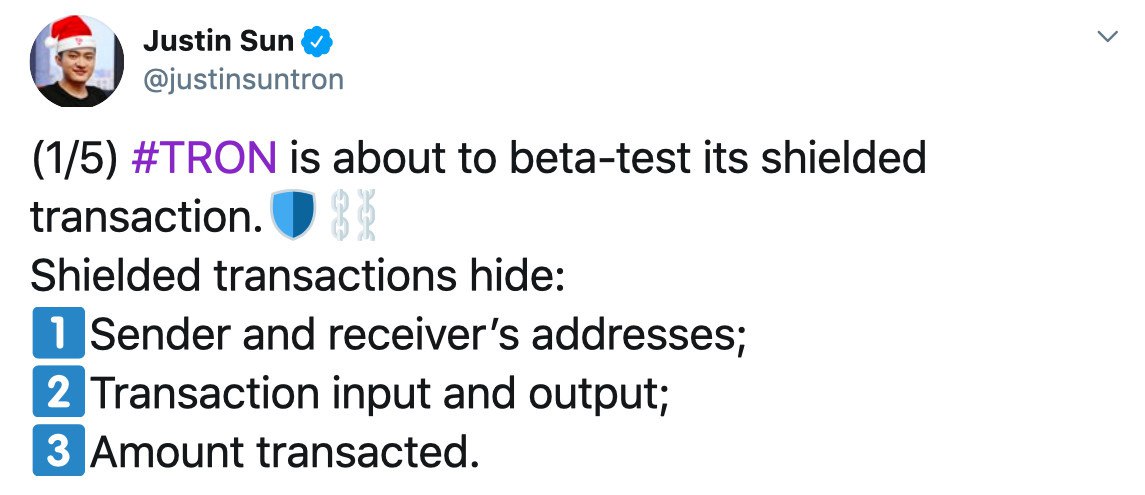
Task: Click the blue shield emoji
Action: [293, 215]
